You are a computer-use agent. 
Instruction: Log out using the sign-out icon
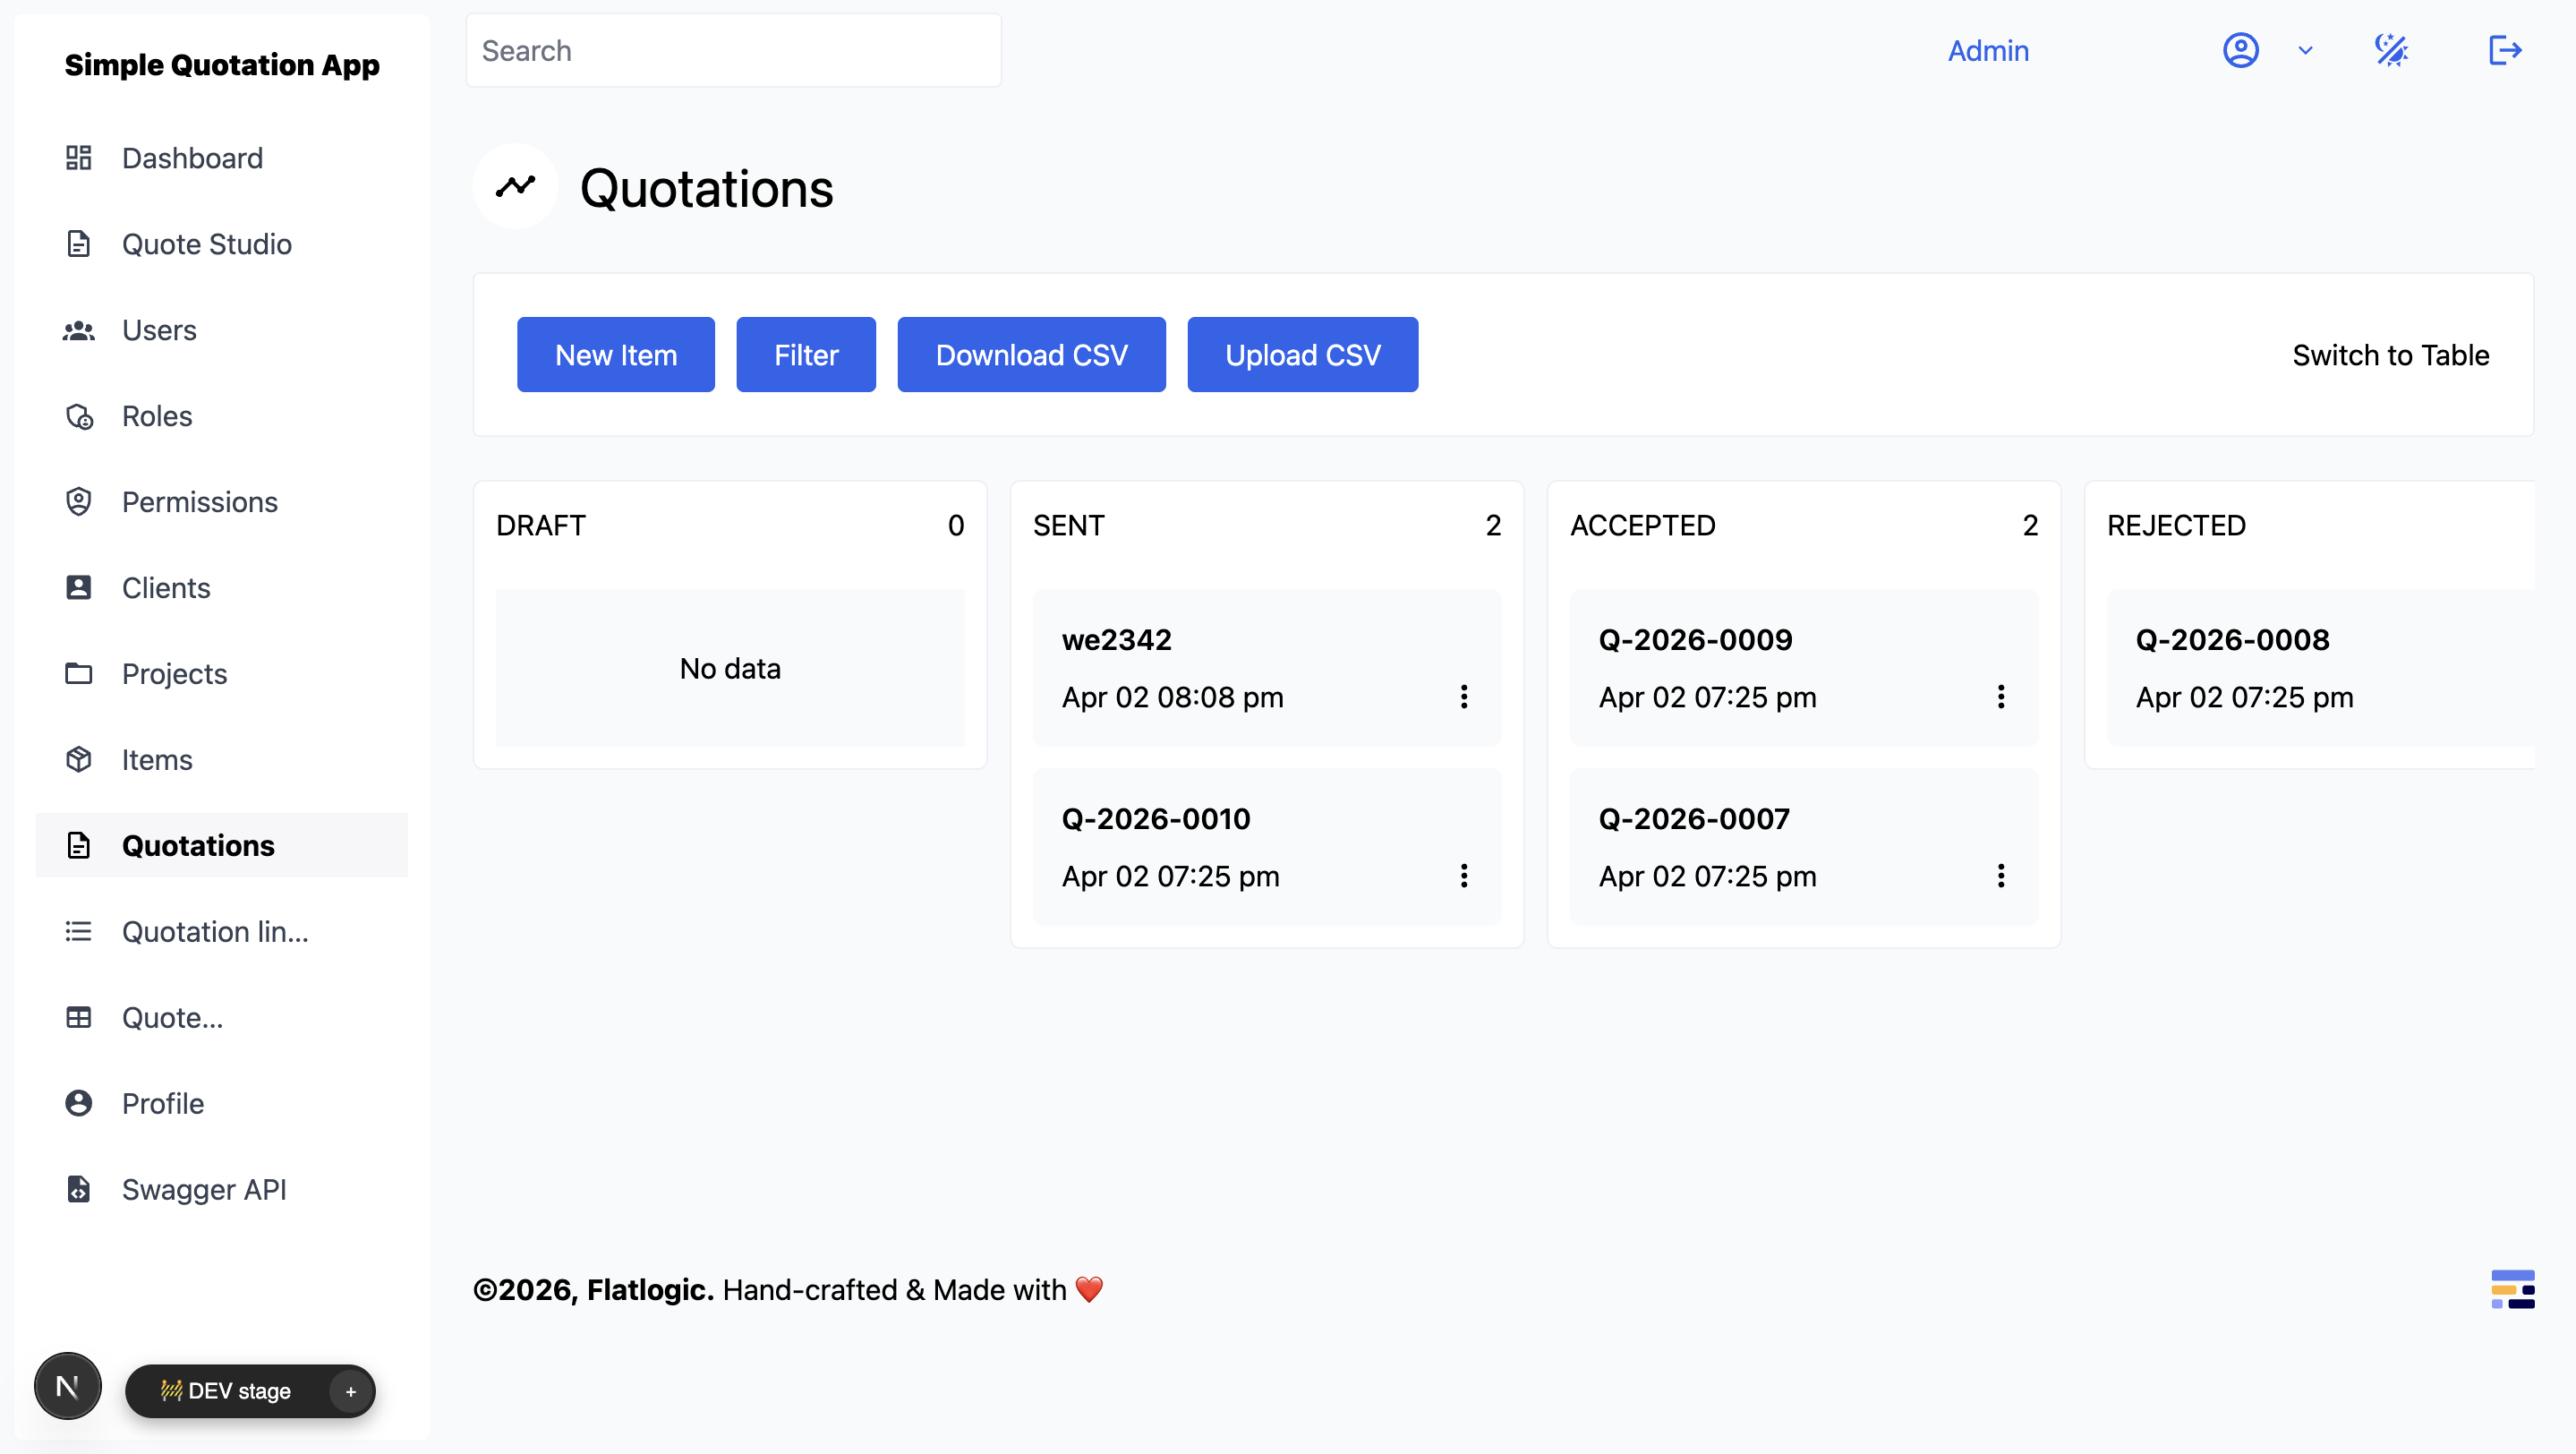2504,50
